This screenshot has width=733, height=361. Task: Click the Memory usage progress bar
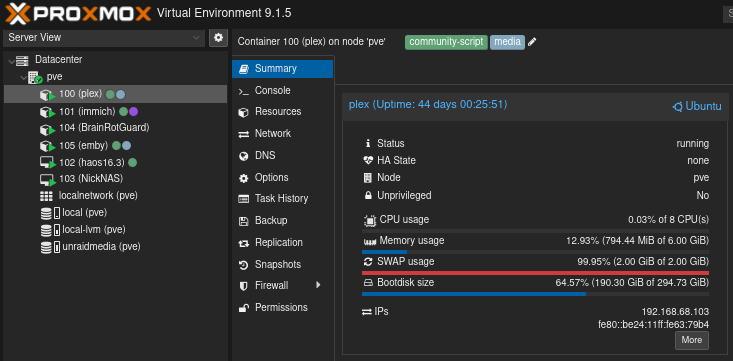(x=535, y=252)
